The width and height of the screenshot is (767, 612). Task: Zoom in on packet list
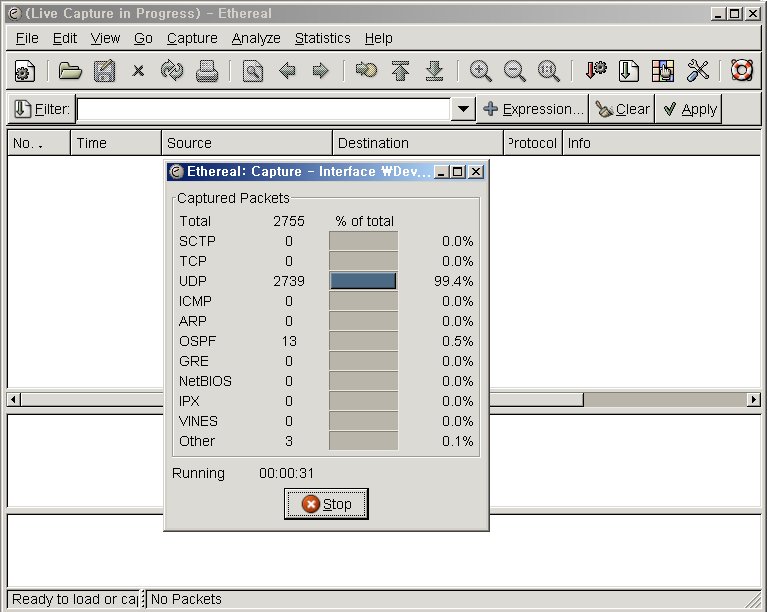coord(480,71)
